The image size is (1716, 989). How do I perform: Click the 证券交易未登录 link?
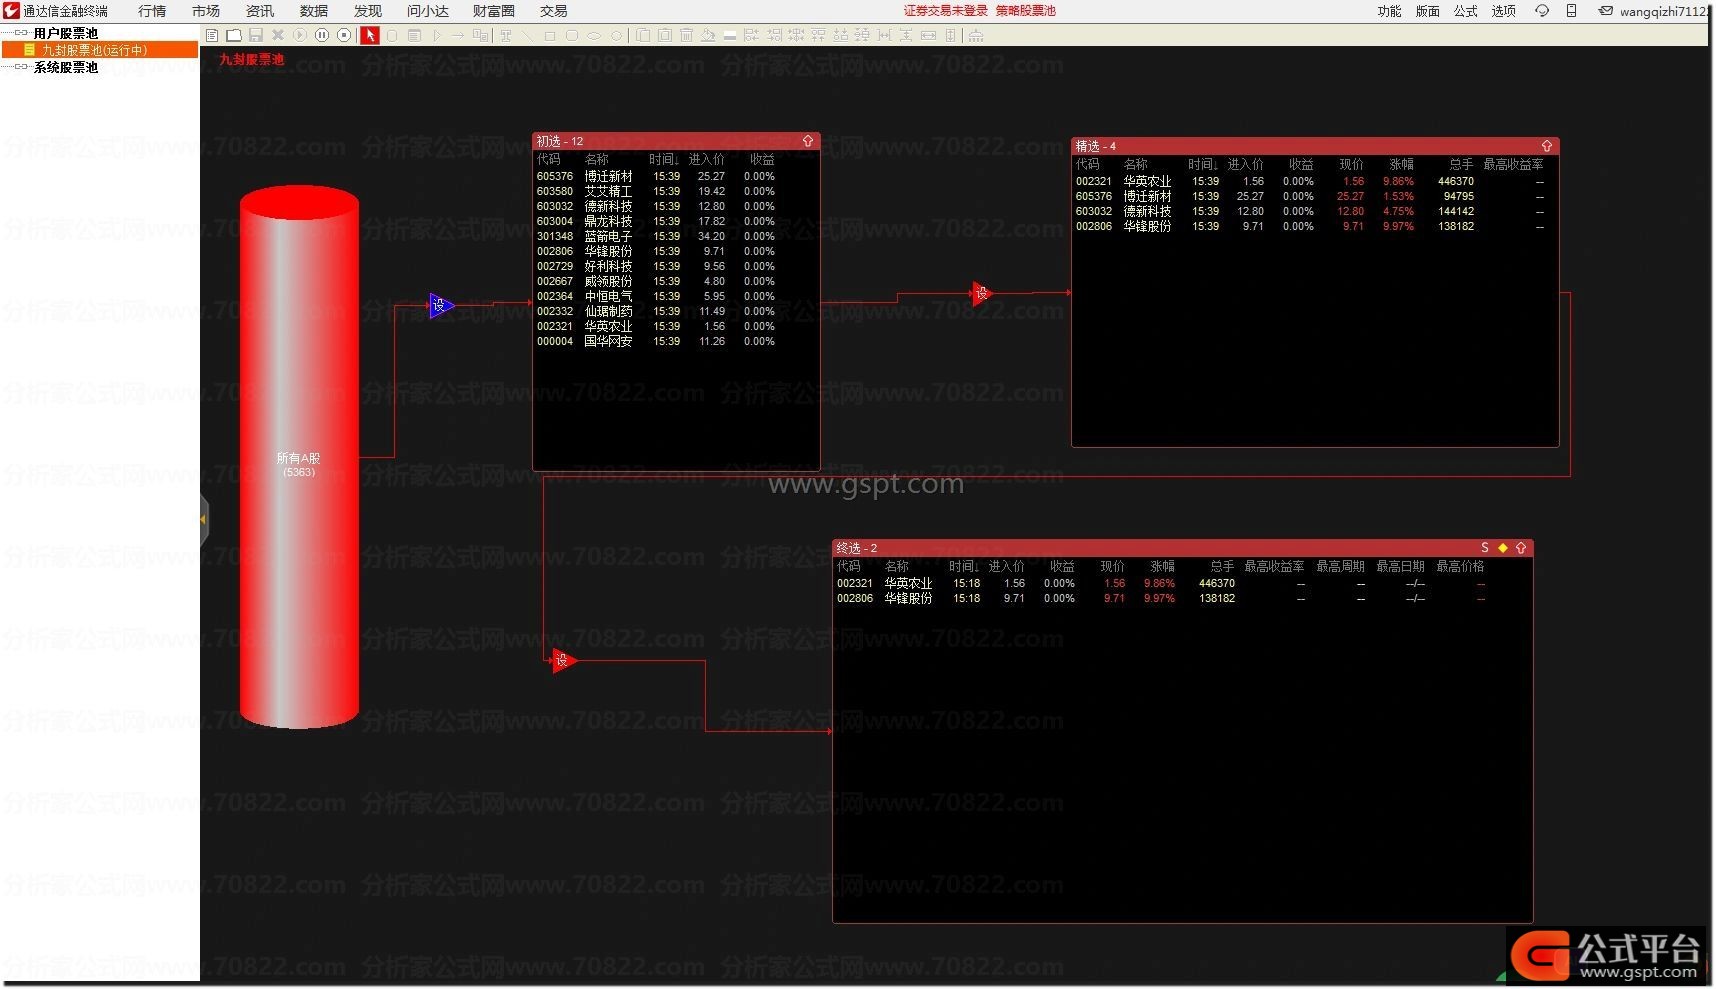(x=946, y=11)
